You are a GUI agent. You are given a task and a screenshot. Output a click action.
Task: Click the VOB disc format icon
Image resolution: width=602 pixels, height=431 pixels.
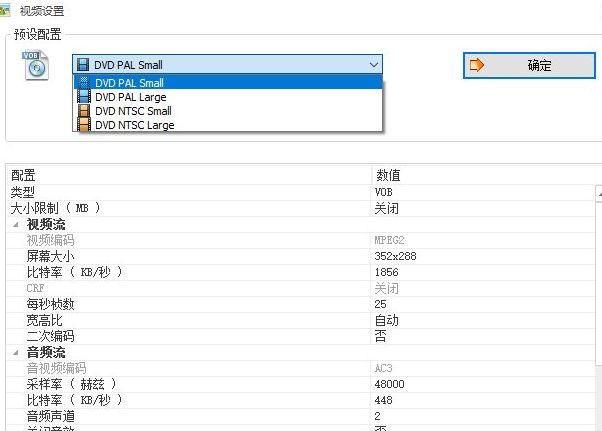tap(35, 64)
